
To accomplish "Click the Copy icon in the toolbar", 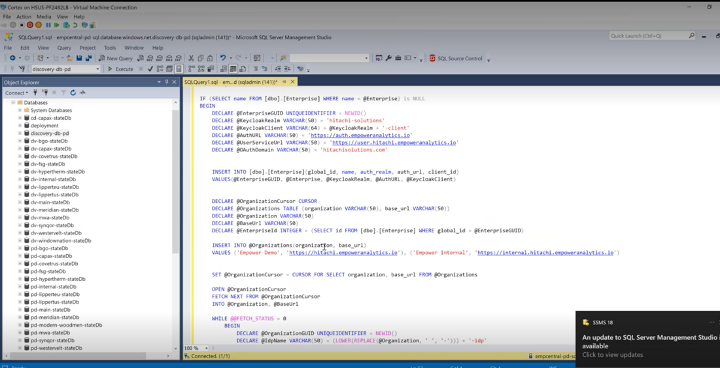I will click(200, 58).
